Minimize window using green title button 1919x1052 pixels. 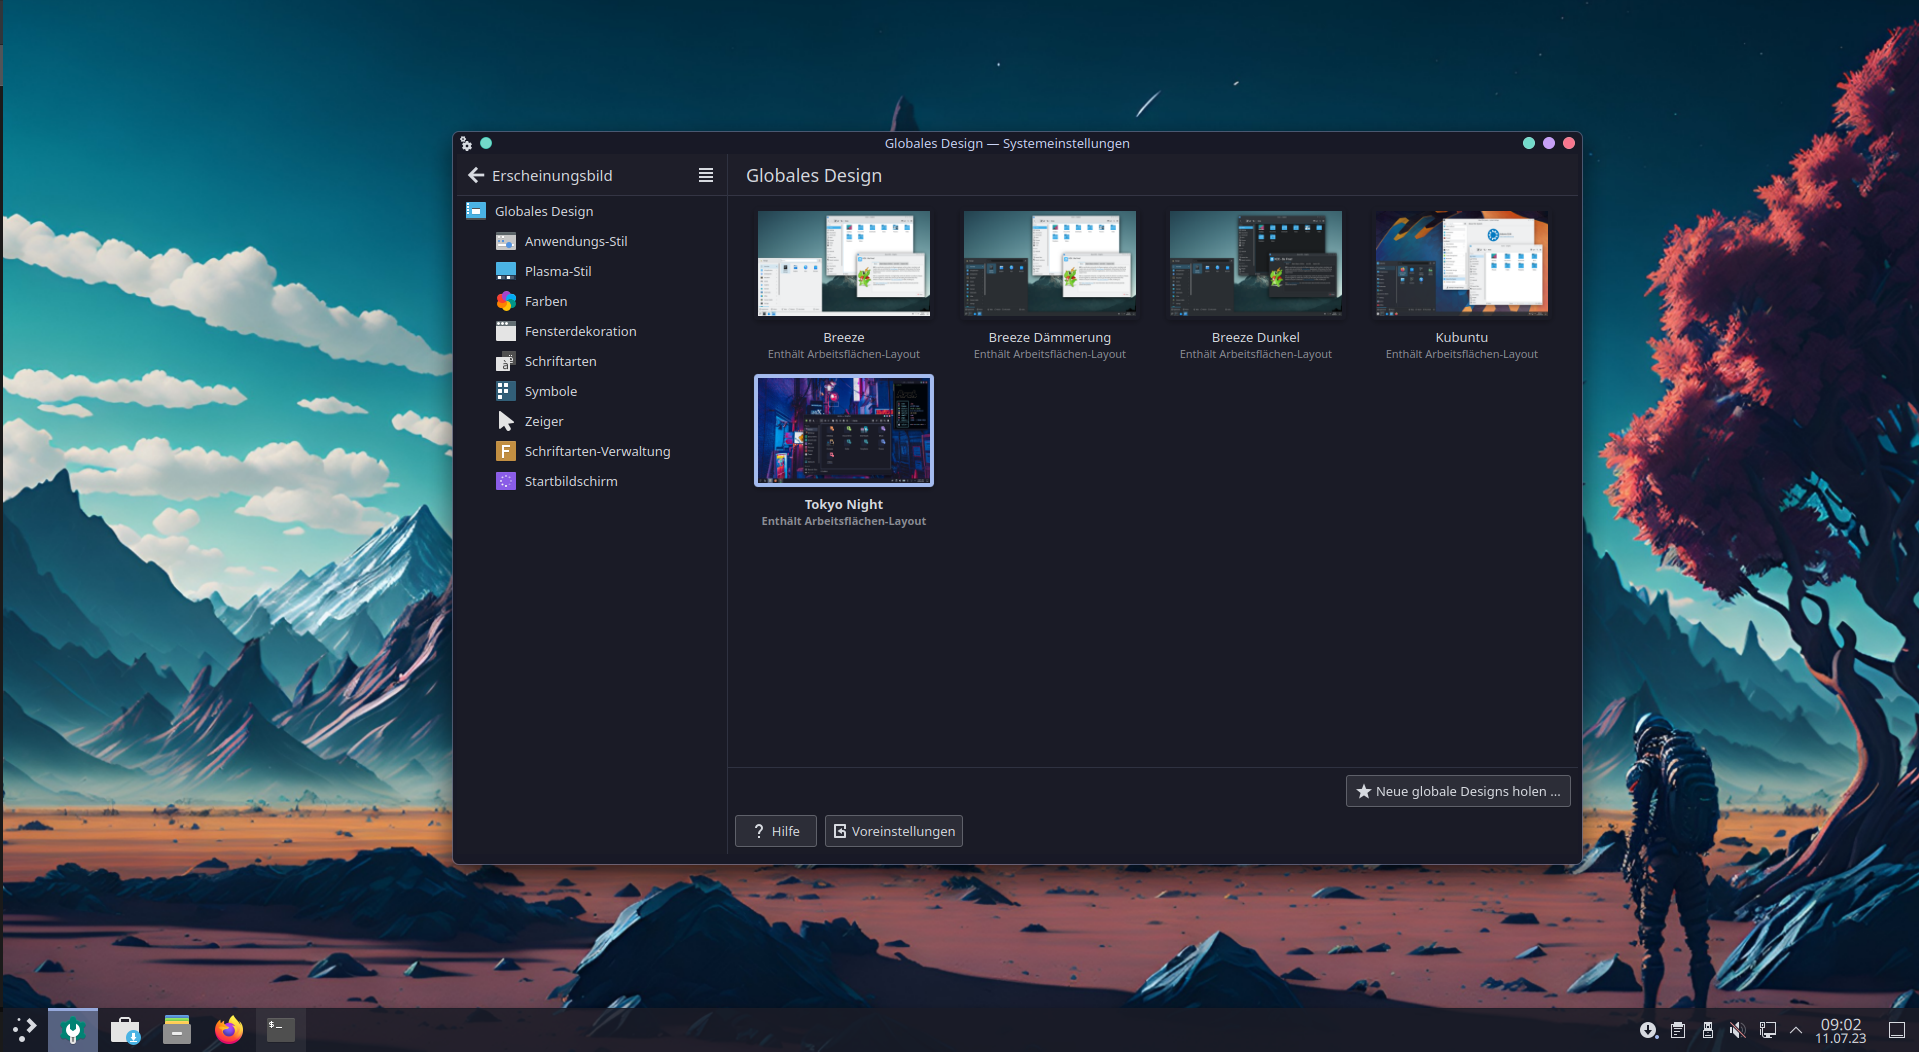(x=1529, y=143)
